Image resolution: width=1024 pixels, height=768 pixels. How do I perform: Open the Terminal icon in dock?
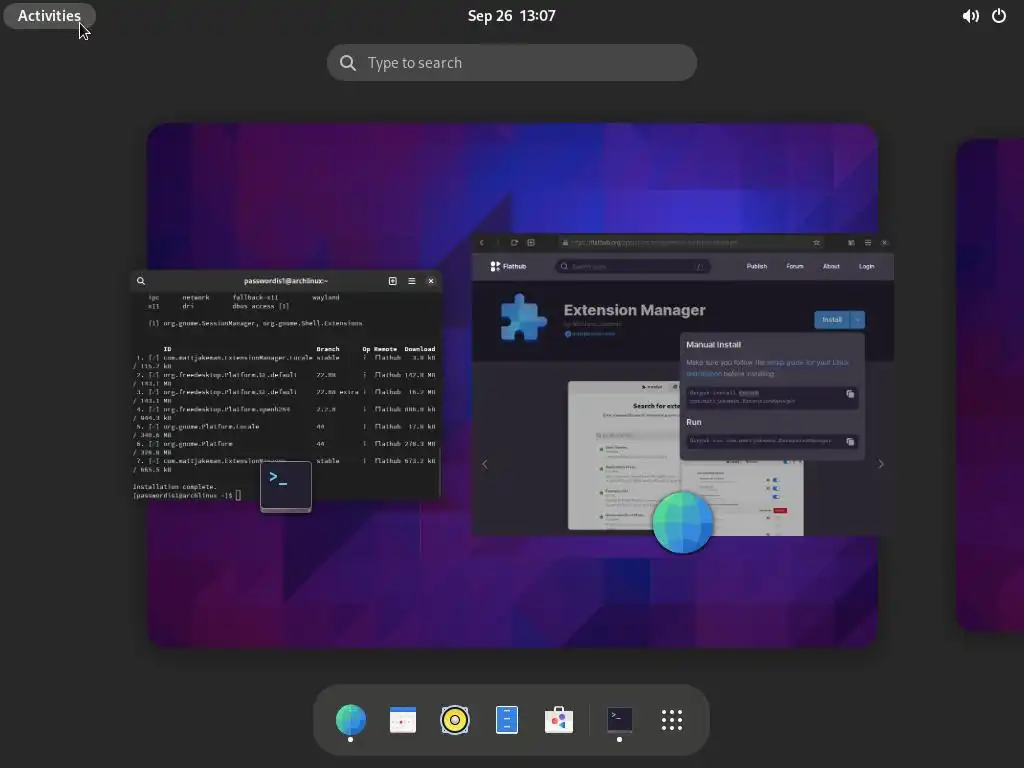619,720
